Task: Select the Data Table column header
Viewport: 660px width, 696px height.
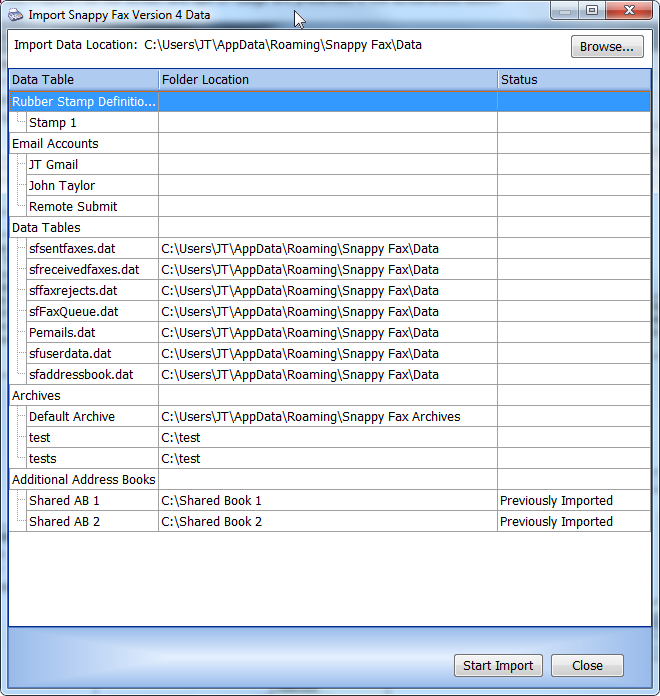Action: pos(84,80)
